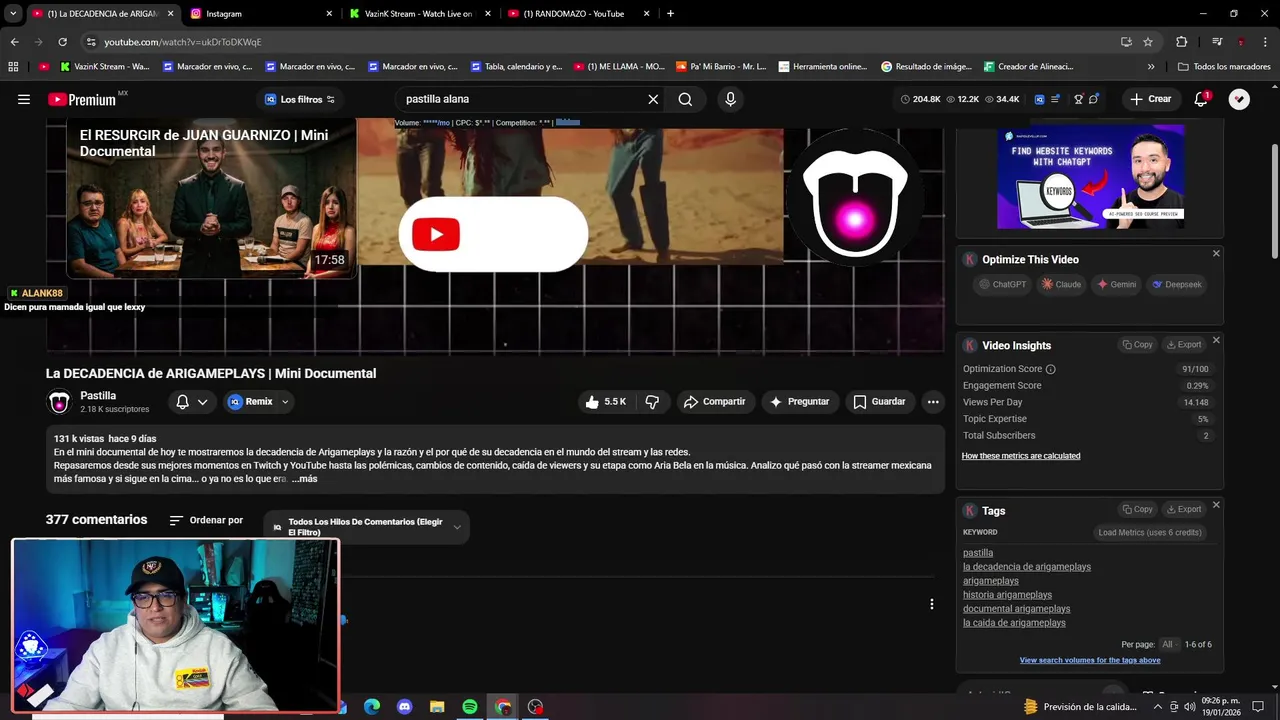Click the Crear button
Image resolution: width=1280 pixels, height=720 pixels.
pyautogui.click(x=1150, y=99)
